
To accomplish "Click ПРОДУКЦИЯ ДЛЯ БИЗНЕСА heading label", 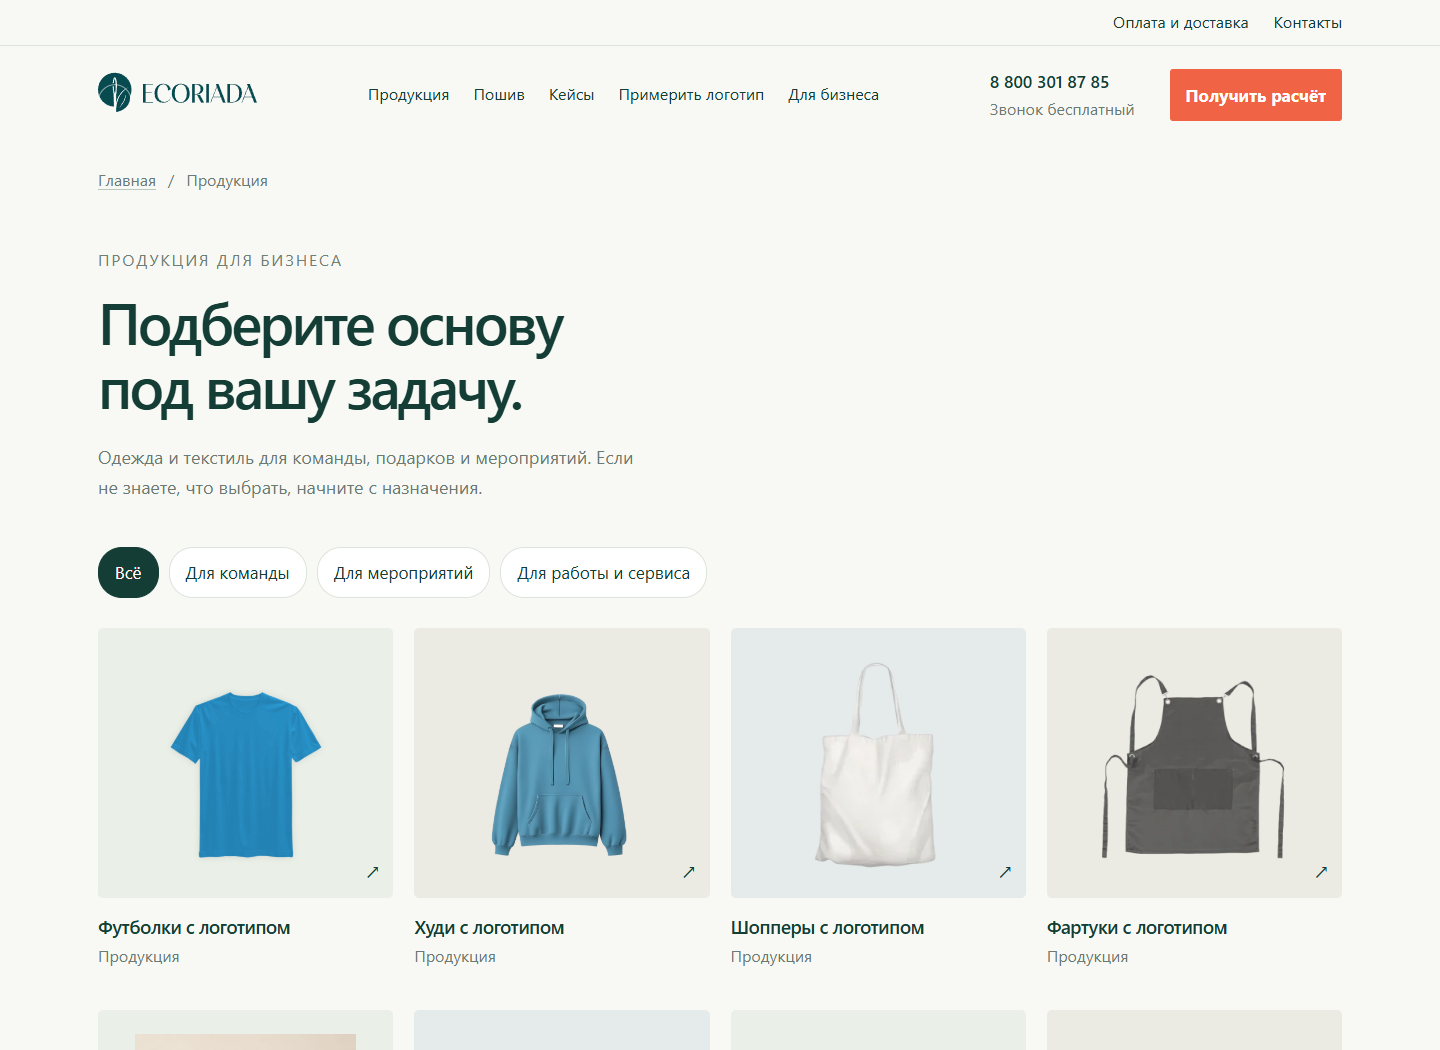I will [x=220, y=261].
